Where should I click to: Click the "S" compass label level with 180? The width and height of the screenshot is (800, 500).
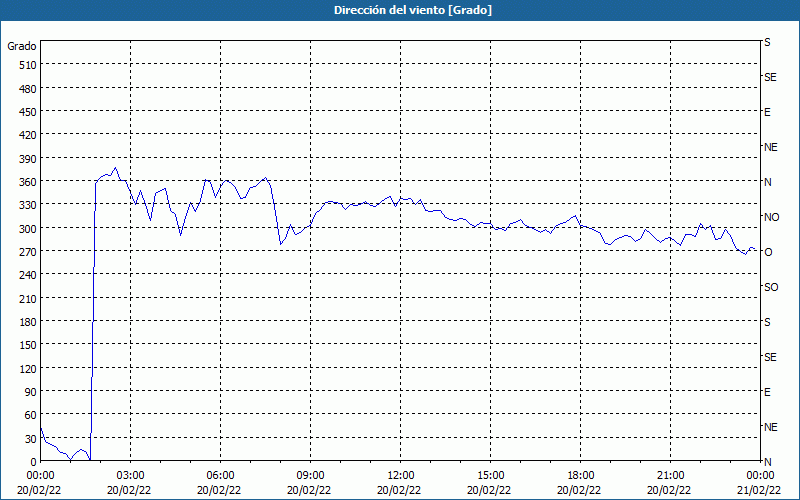point(767,322)
